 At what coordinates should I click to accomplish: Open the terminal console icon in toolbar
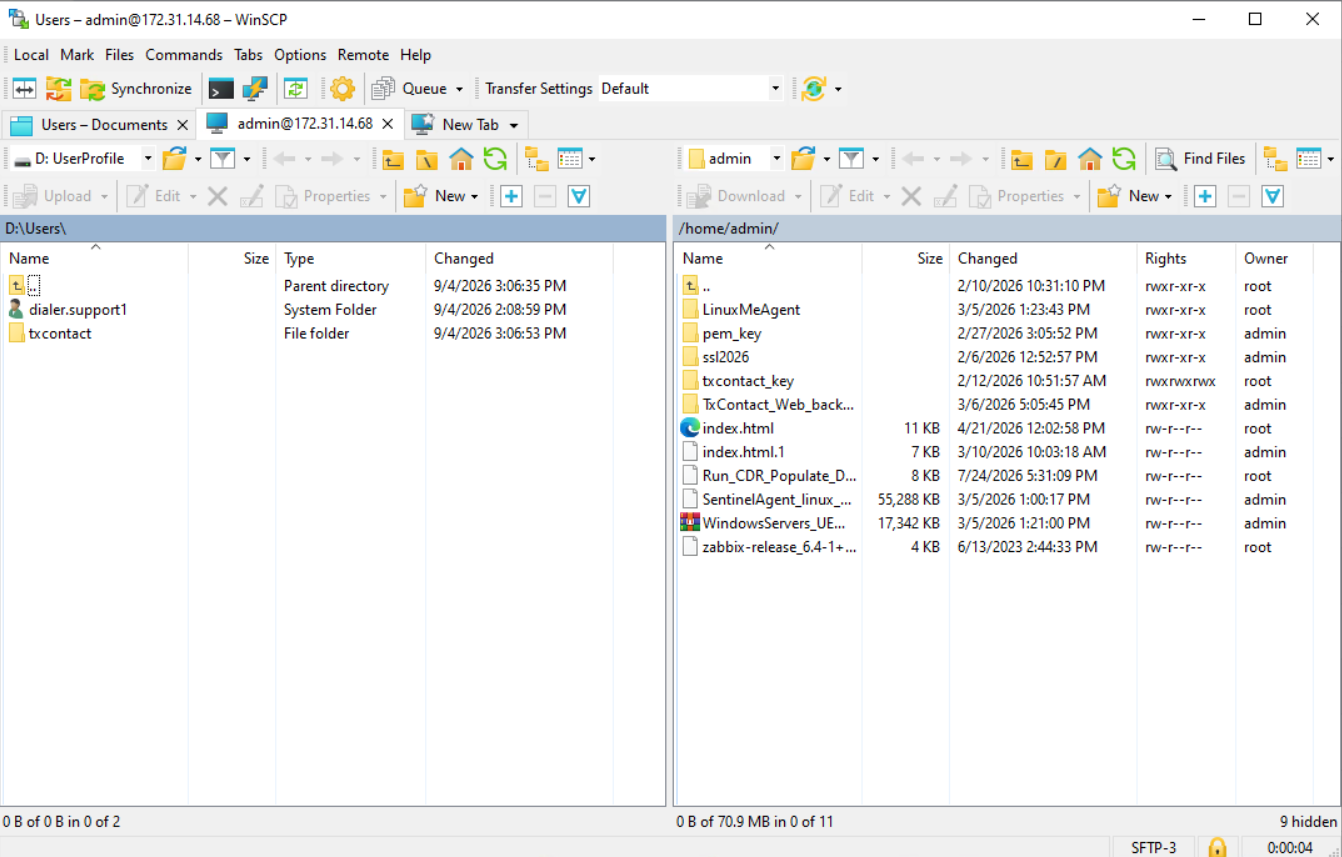[221, 89]
